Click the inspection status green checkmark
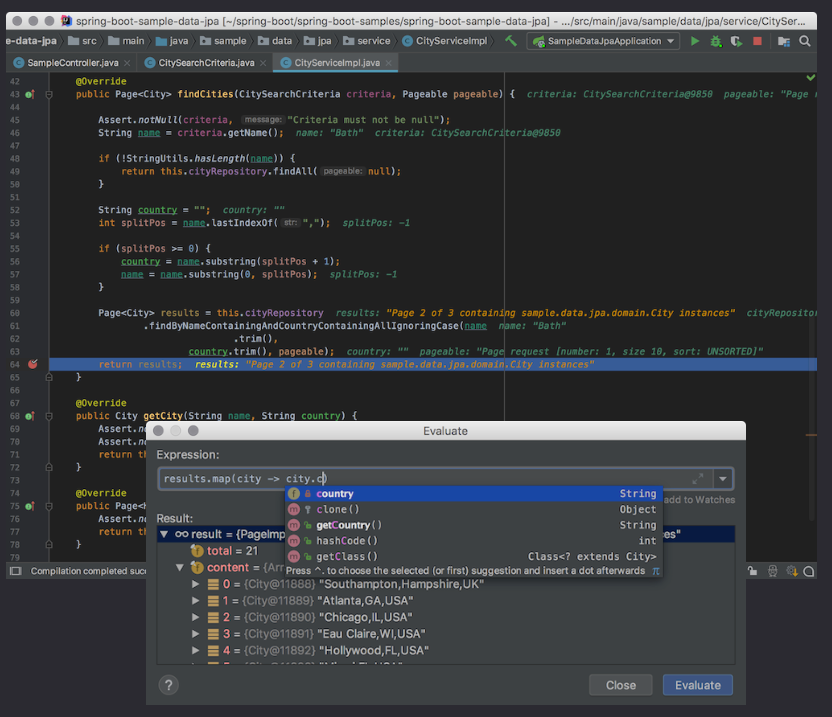Screen dimensions: 832x717 [811, 77]
